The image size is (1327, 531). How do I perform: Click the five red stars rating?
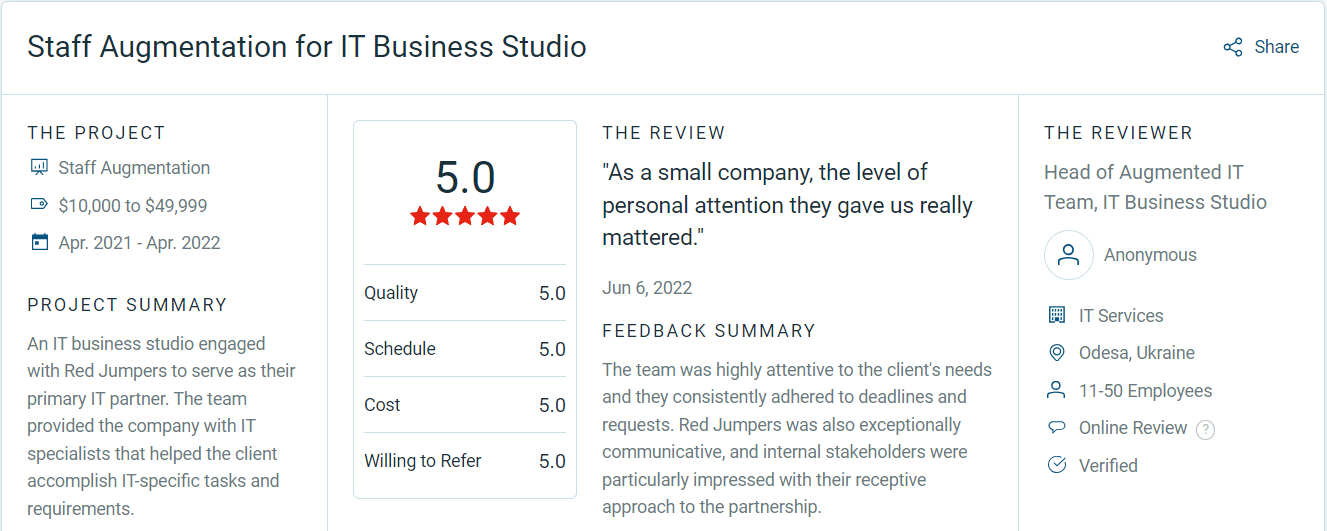tap(465, 216)
